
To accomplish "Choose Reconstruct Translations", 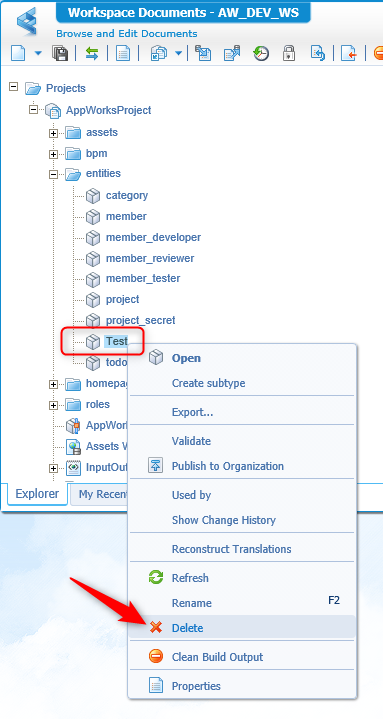I will (242, 549).
